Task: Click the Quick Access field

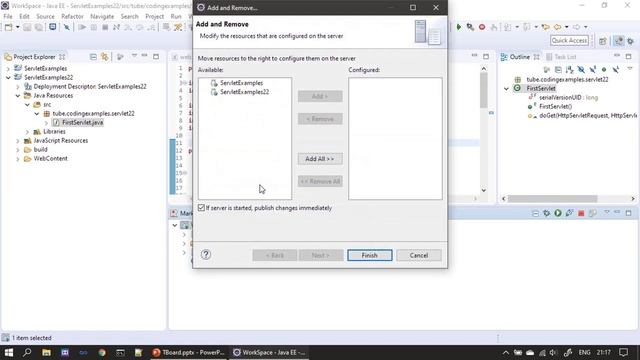Action: coord(569,40)
